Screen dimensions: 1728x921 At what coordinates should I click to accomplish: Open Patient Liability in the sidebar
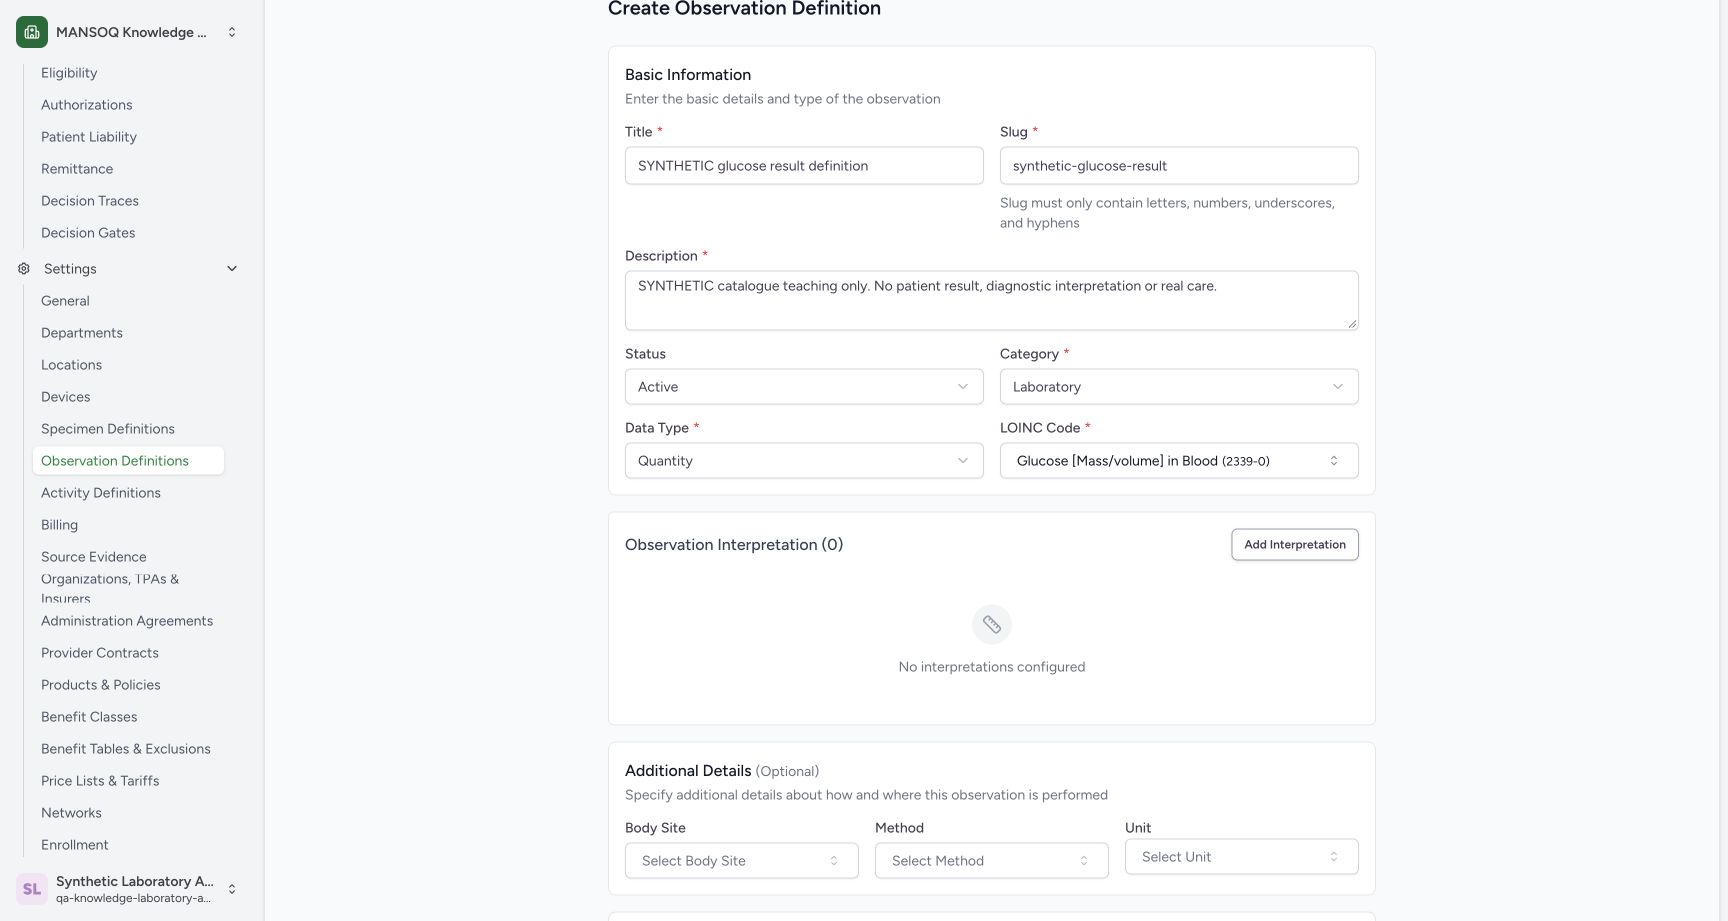point(89,137)
